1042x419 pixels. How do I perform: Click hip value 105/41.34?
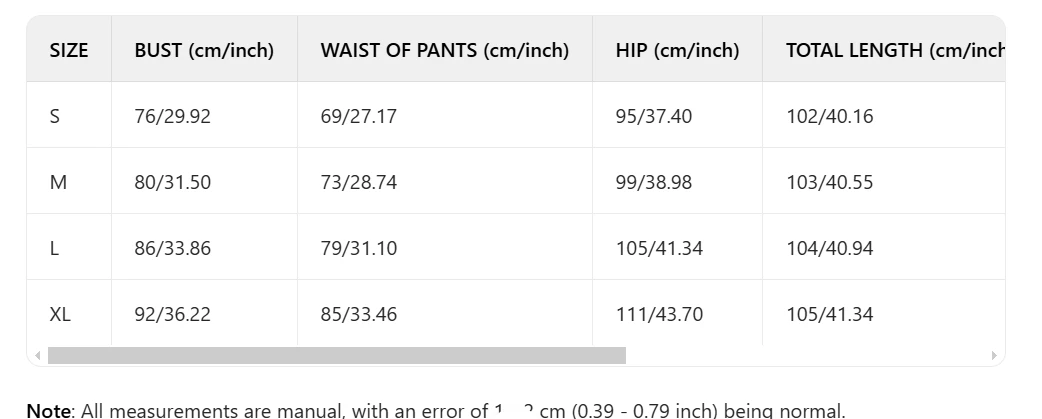[x=659, y=248]
